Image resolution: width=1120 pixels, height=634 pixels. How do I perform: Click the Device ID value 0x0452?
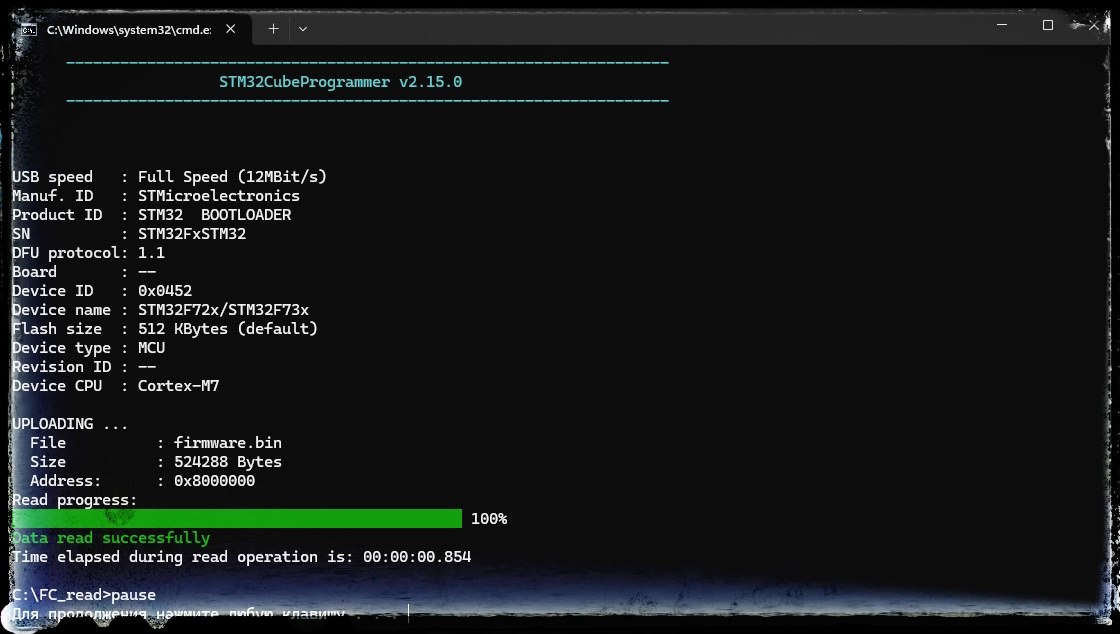165,291
